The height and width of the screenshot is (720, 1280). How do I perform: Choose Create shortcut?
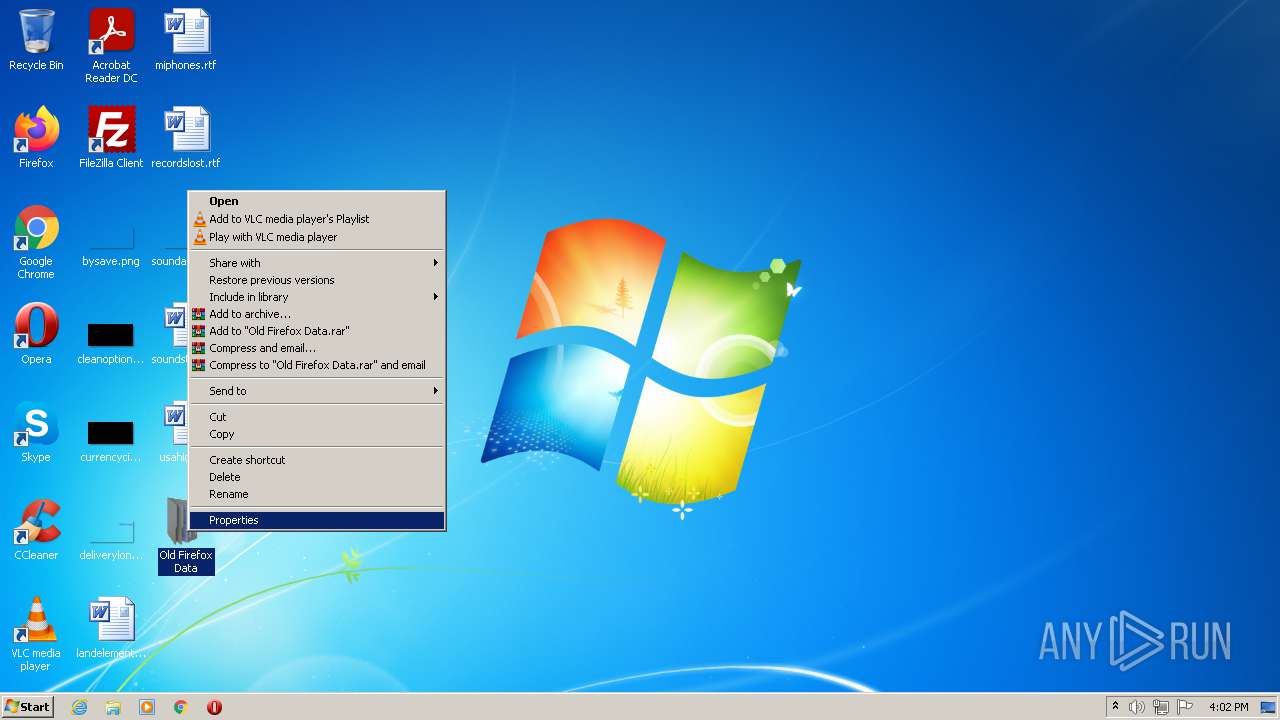tap(317, 460)
